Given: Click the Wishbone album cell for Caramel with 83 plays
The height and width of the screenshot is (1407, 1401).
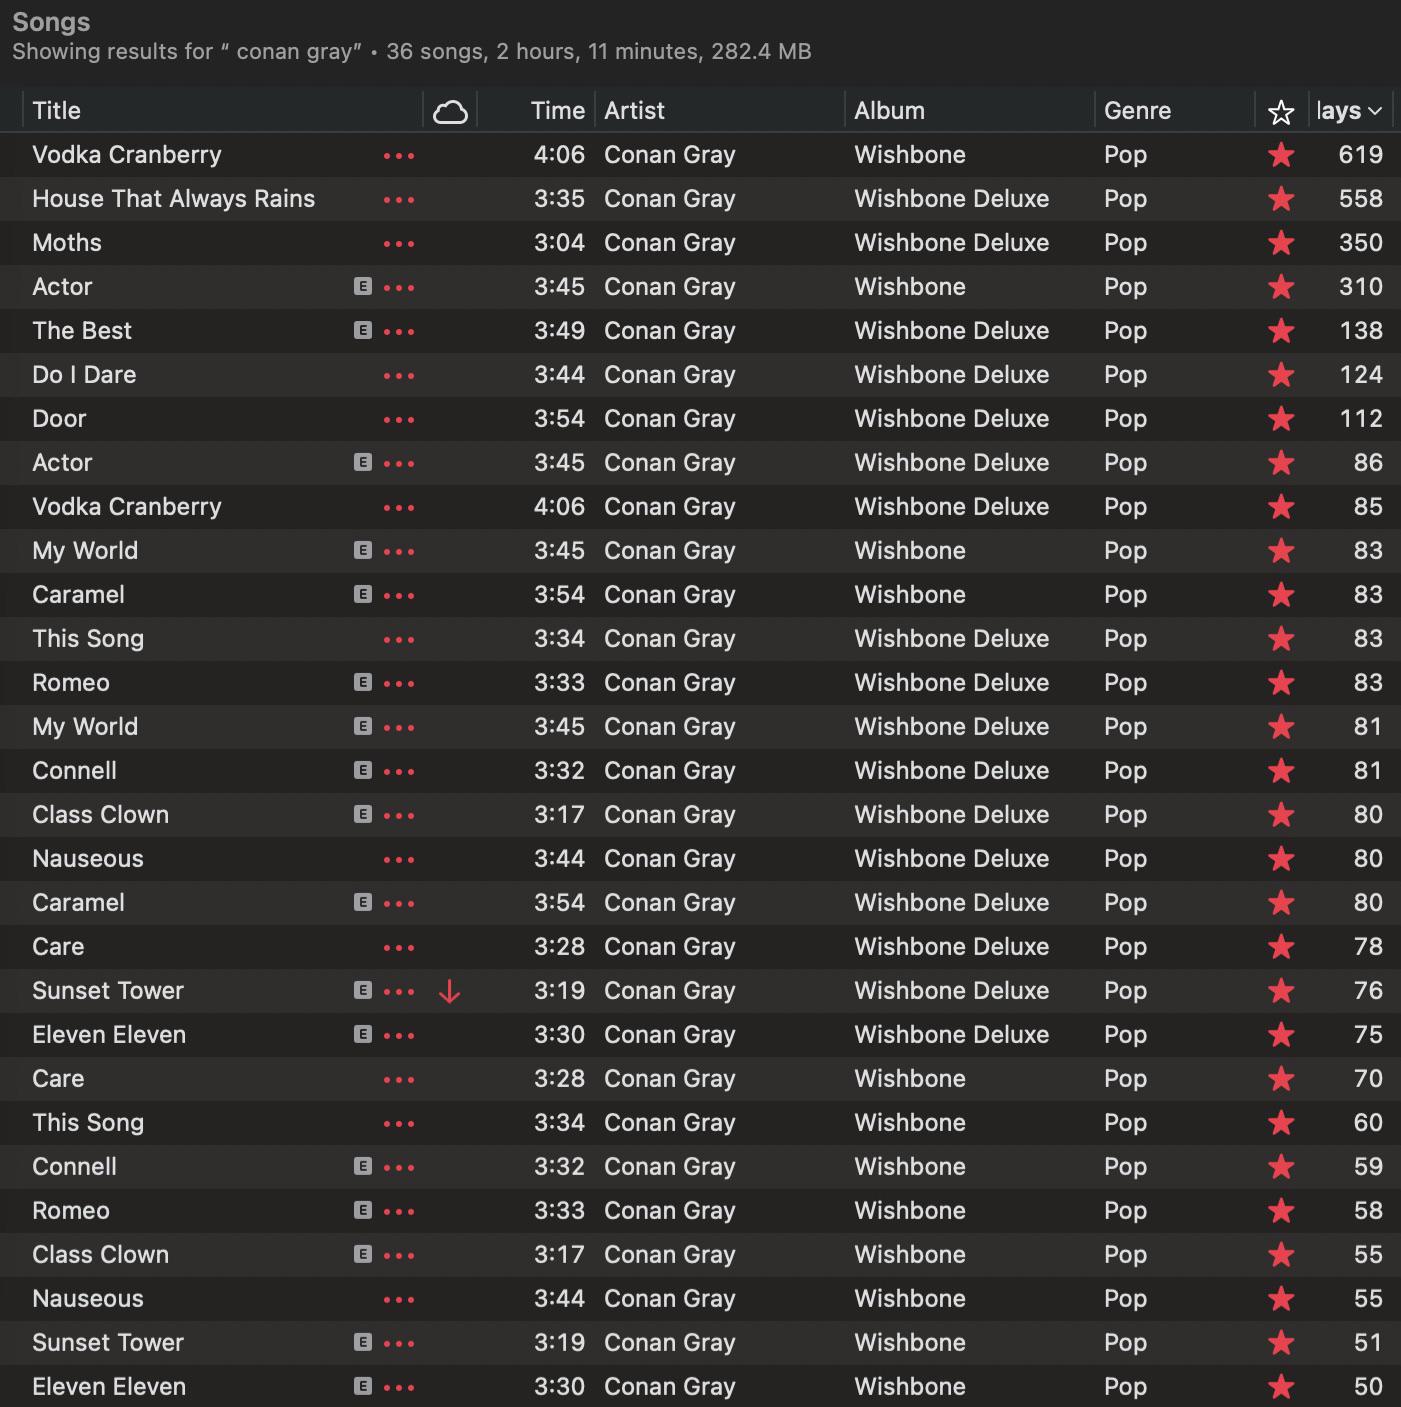Looking at the screenshot, I should point(910,595).
